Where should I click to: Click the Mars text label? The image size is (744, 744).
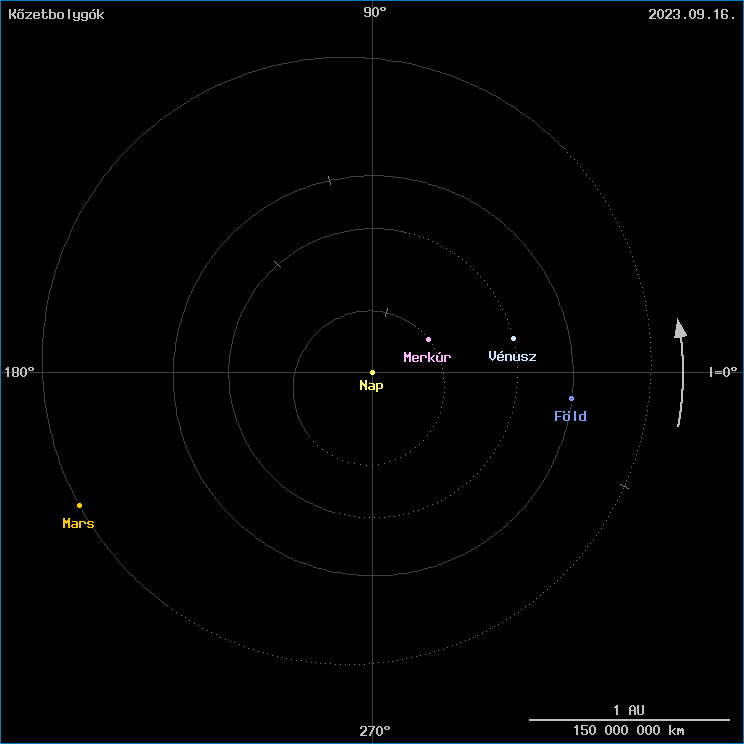click(x=78, y=523)
